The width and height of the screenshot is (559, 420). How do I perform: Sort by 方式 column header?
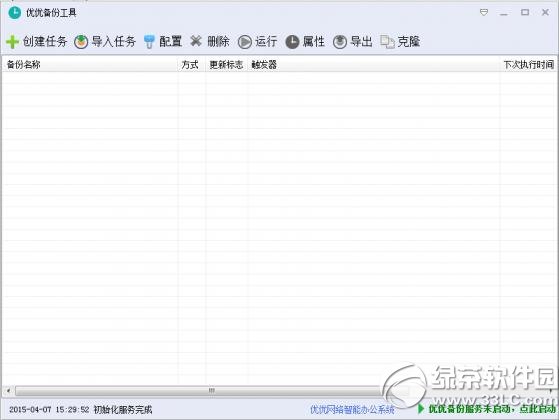pyautogui.click(x=191, y=65)
